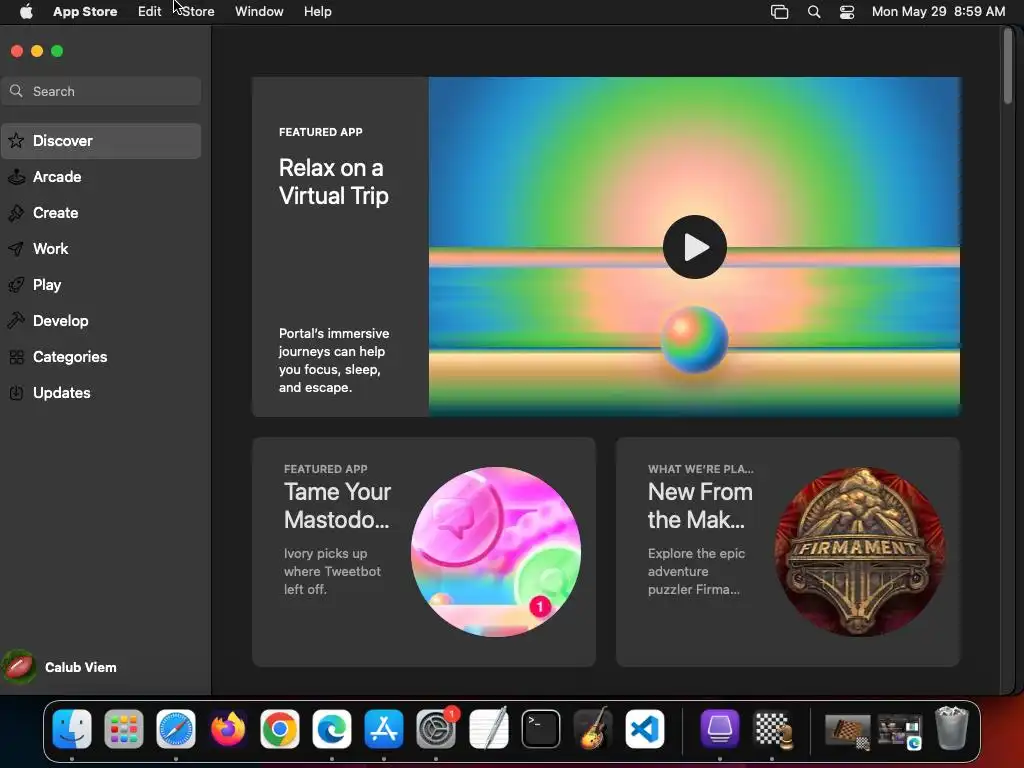Viewport: 1024px width, 768px height.
Task: Click the grid icon beside Categories
Action: 16,357
